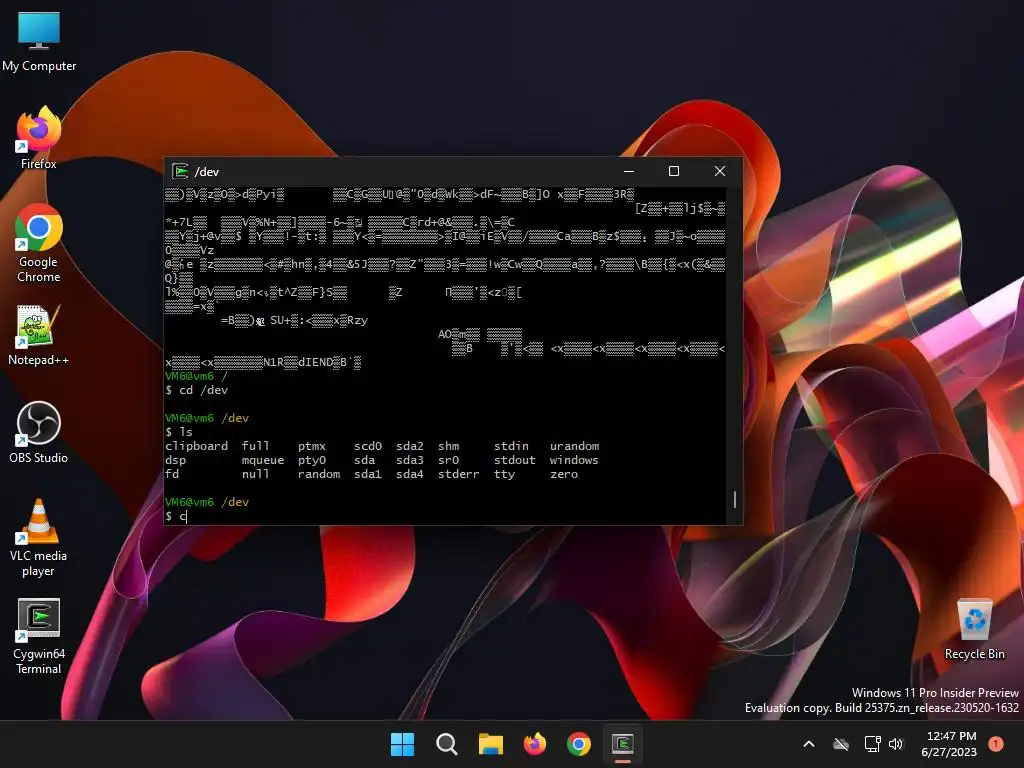Open the My Computer desktop icon
Screen dimensions: 1024x768
39,42
